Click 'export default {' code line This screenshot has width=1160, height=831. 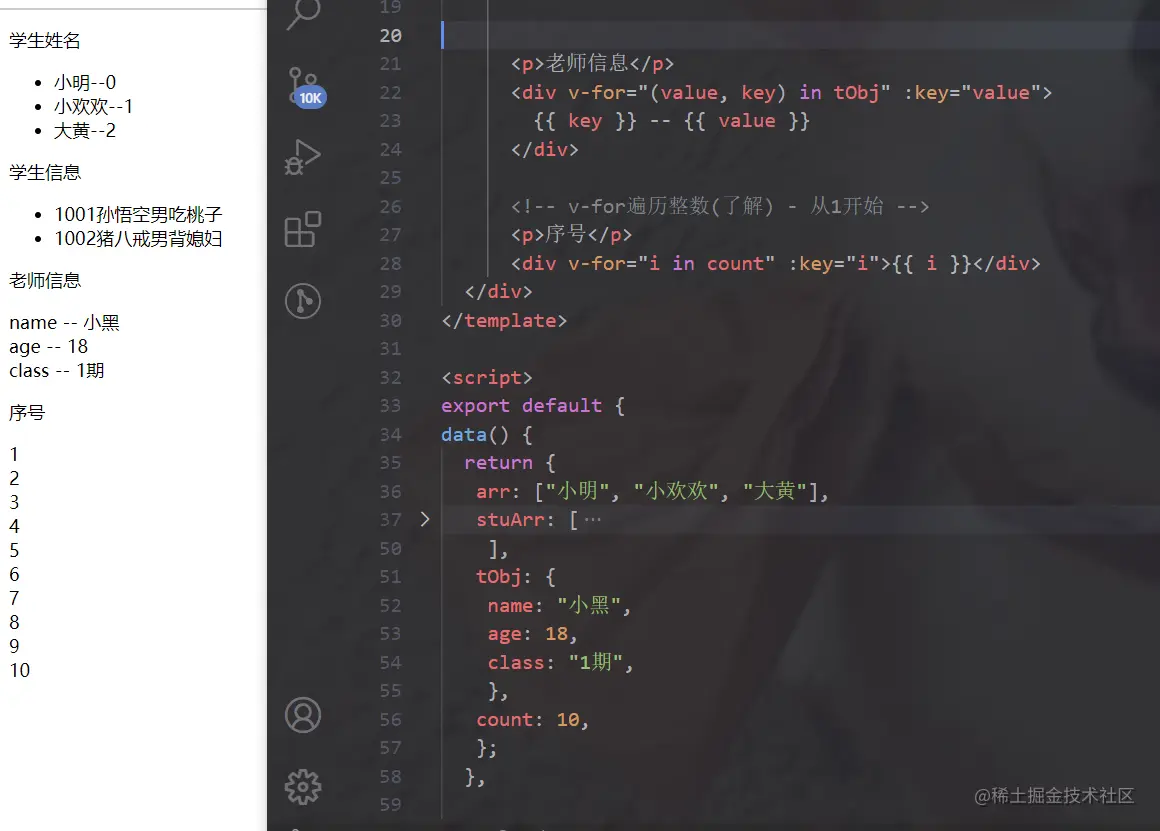click(533, 406)
